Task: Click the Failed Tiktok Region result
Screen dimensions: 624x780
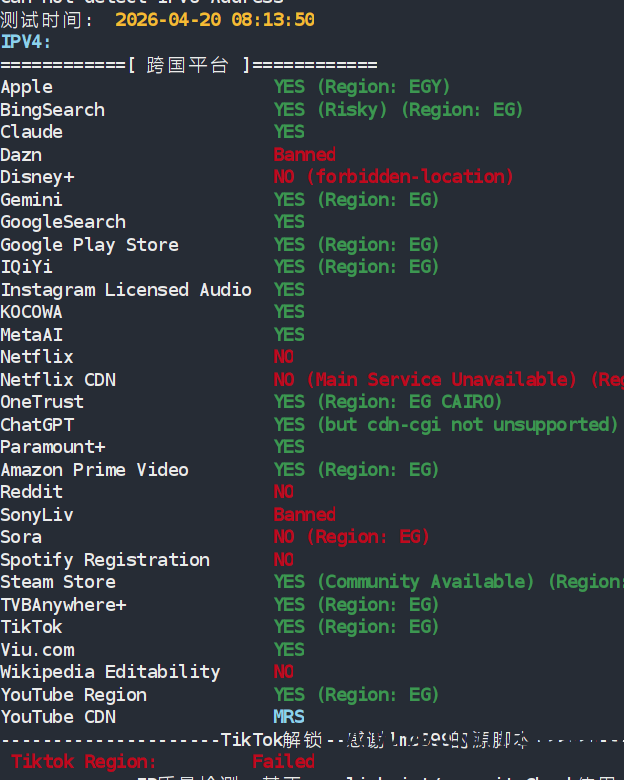Action: 283,762
